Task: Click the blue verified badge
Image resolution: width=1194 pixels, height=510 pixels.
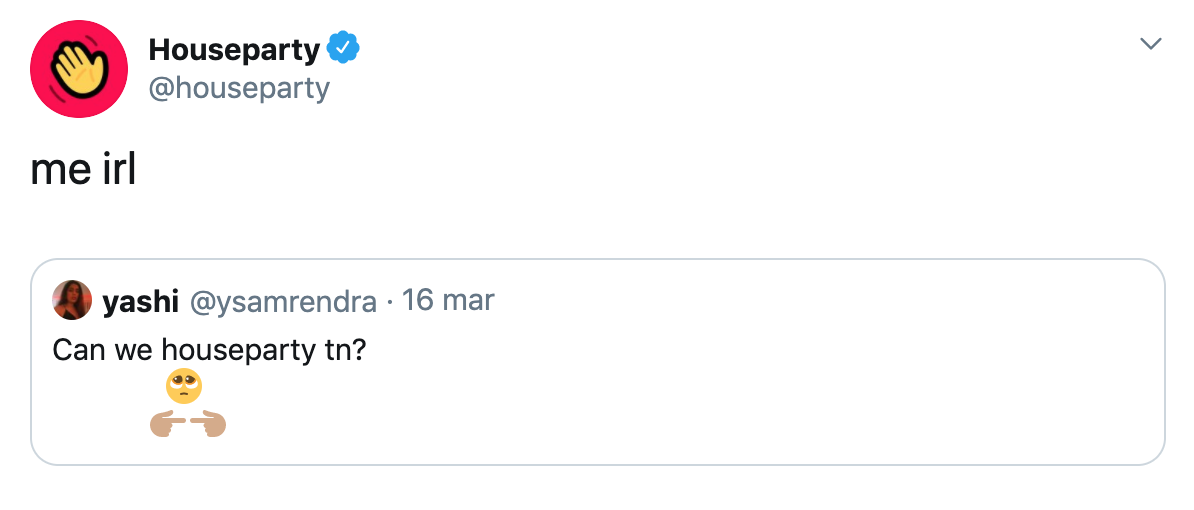Action: (x=343, y=48)
